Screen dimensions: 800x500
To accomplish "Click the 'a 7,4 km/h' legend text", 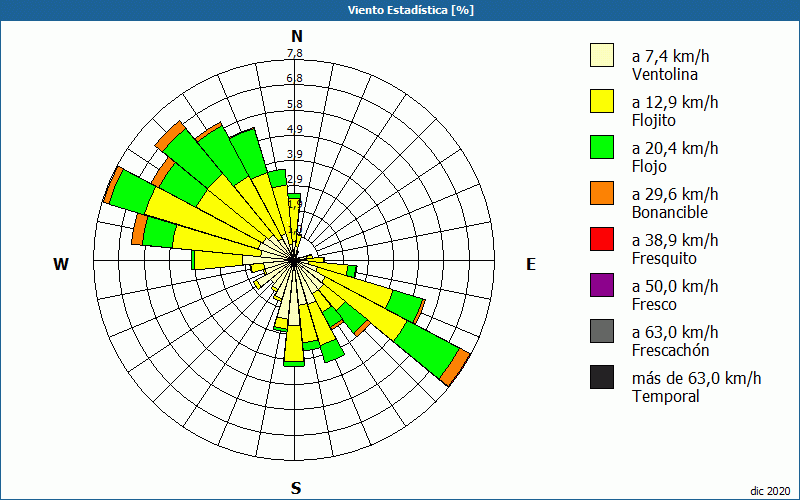I will 670,56.
